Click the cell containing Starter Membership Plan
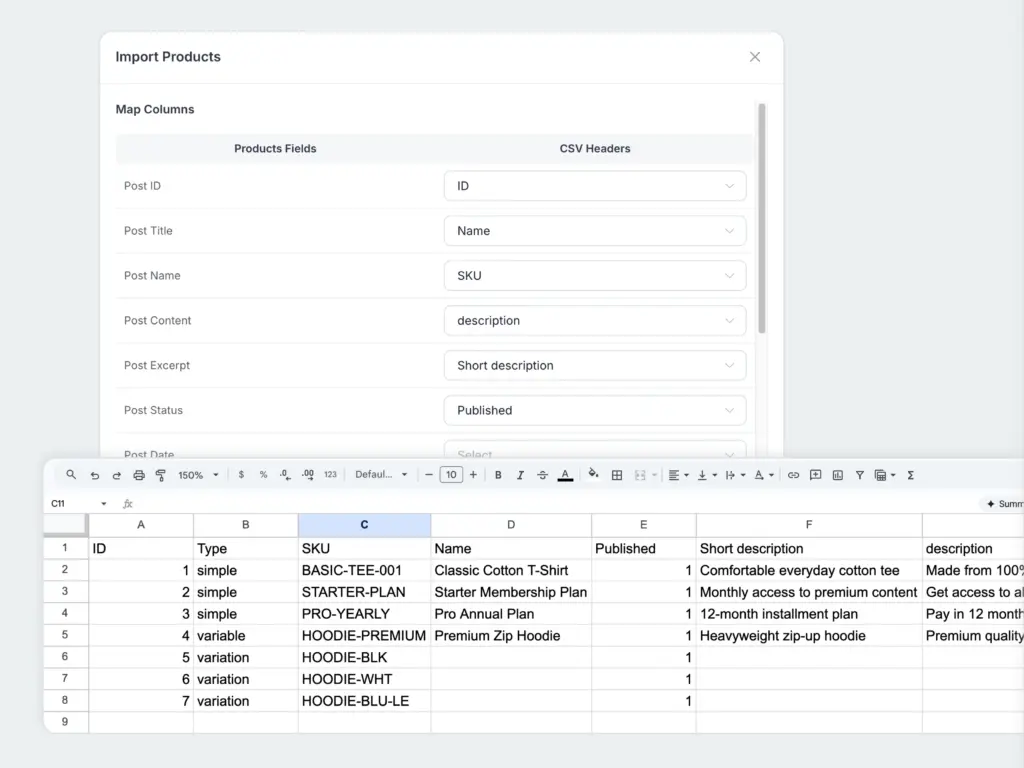 [511, 592]
